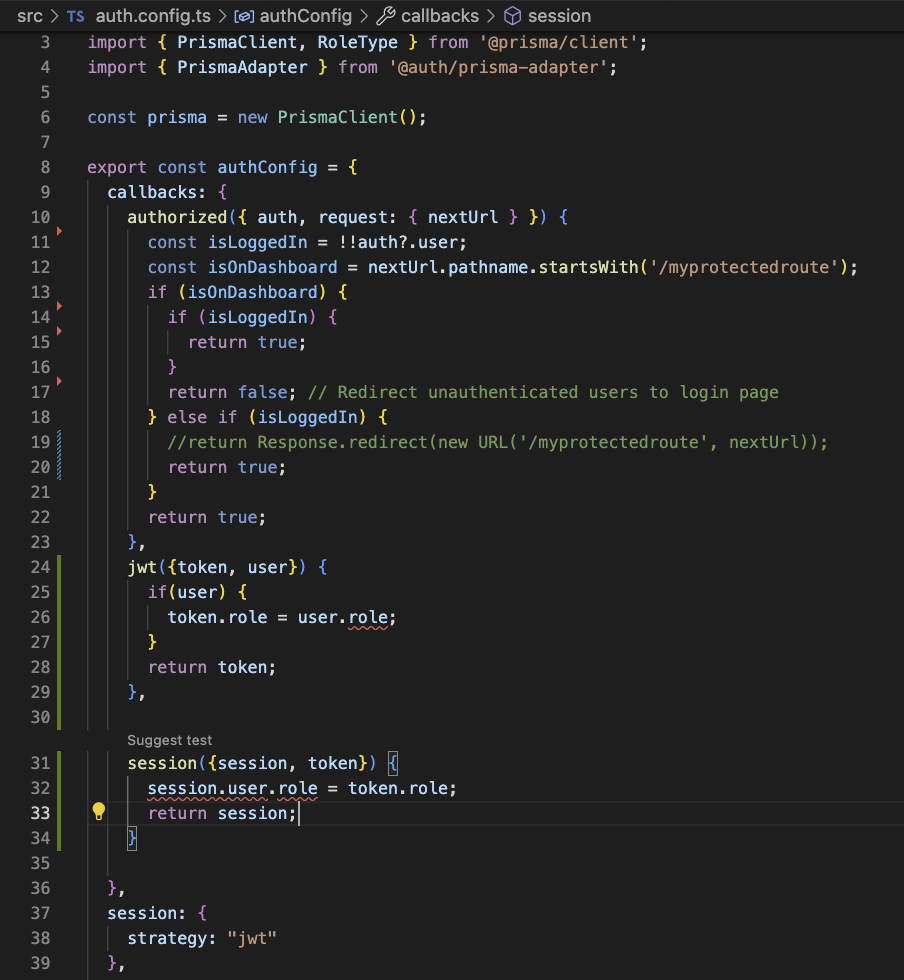
Task: Click the '/myprotectedroute' string on line 12
Action: [x=744, y=268]
